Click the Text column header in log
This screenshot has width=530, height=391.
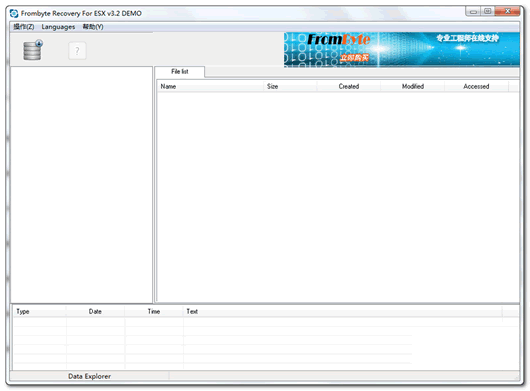pyautogui.click(x=343, y=312)
